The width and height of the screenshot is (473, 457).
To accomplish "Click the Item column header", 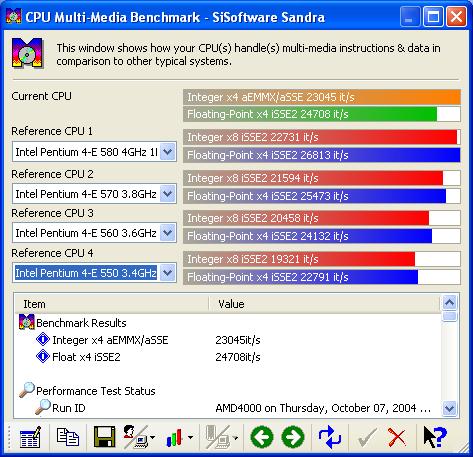I will tap(112, 304).
